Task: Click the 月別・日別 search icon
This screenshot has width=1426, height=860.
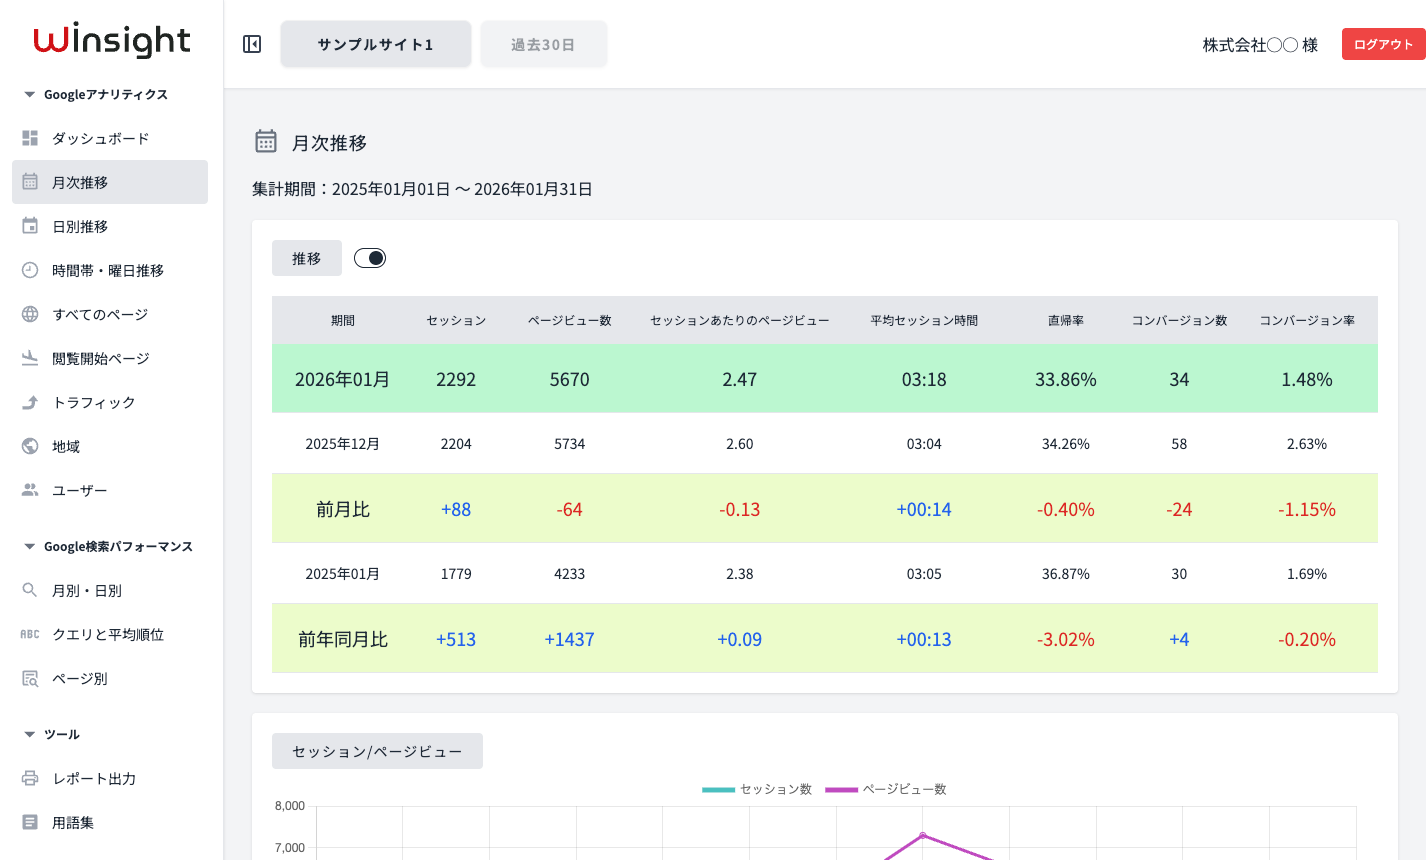Action: click(x=30, y=590)
